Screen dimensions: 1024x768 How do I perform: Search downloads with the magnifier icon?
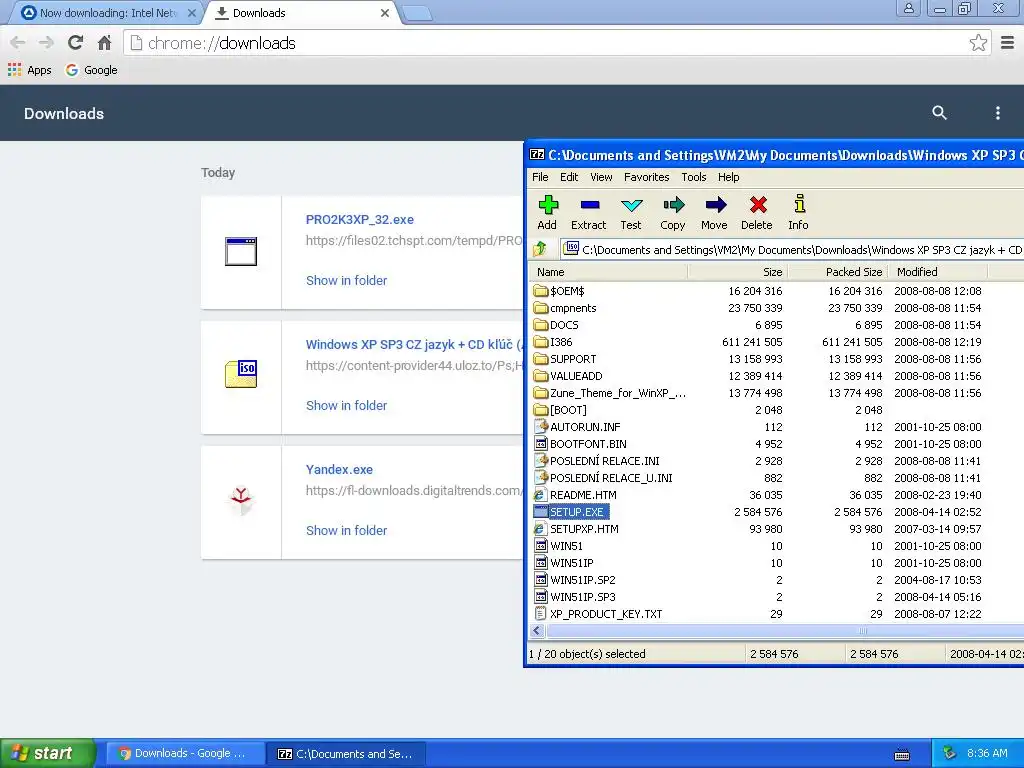tap(939, 112)
